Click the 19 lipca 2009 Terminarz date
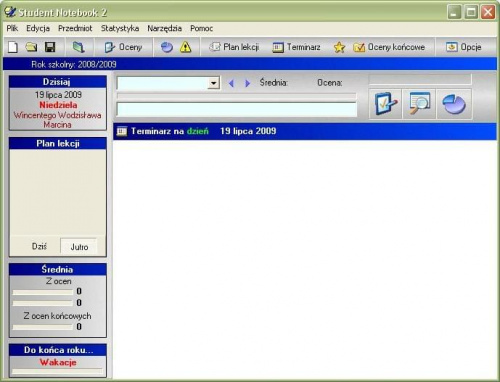Image resolution: width=500 pixels, height=382 pixels. 248,131
